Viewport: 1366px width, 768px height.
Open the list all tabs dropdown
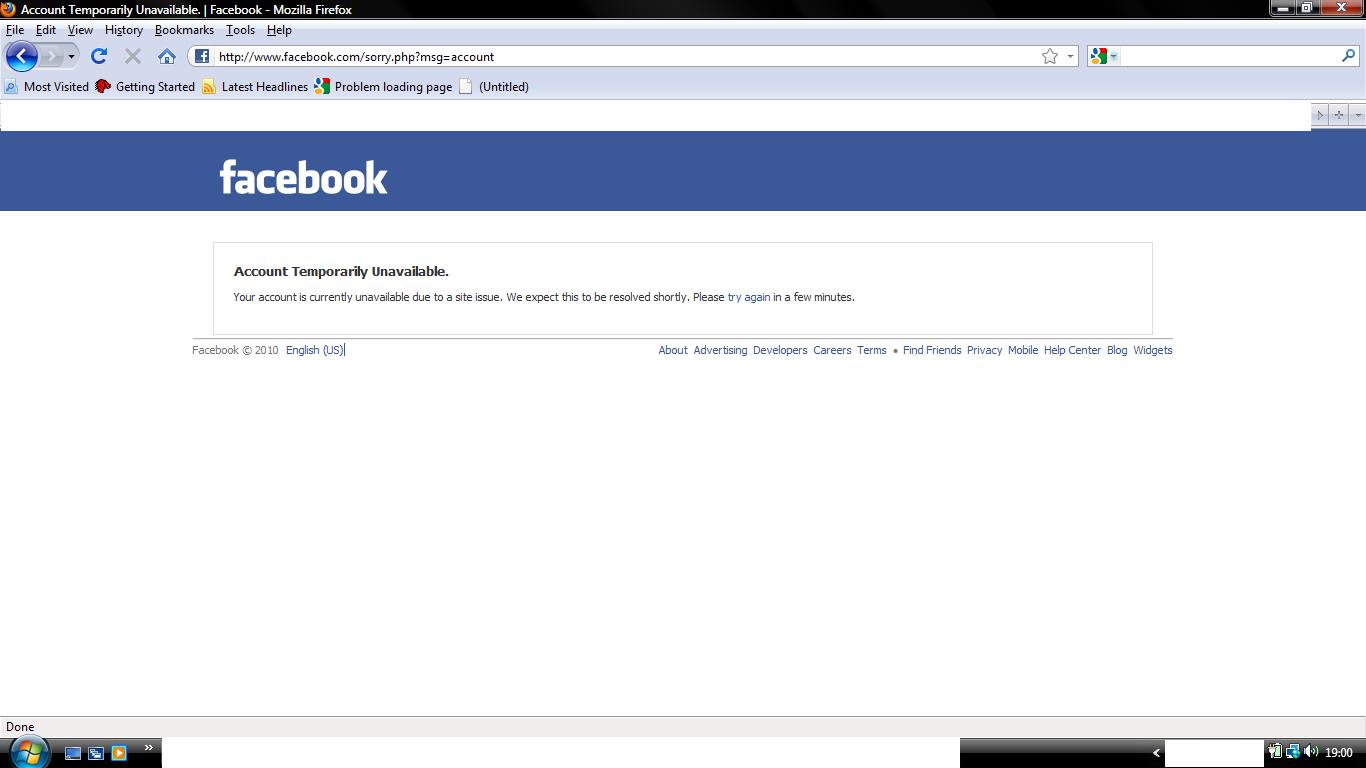pyautogui.click(x=1357, y=115)
